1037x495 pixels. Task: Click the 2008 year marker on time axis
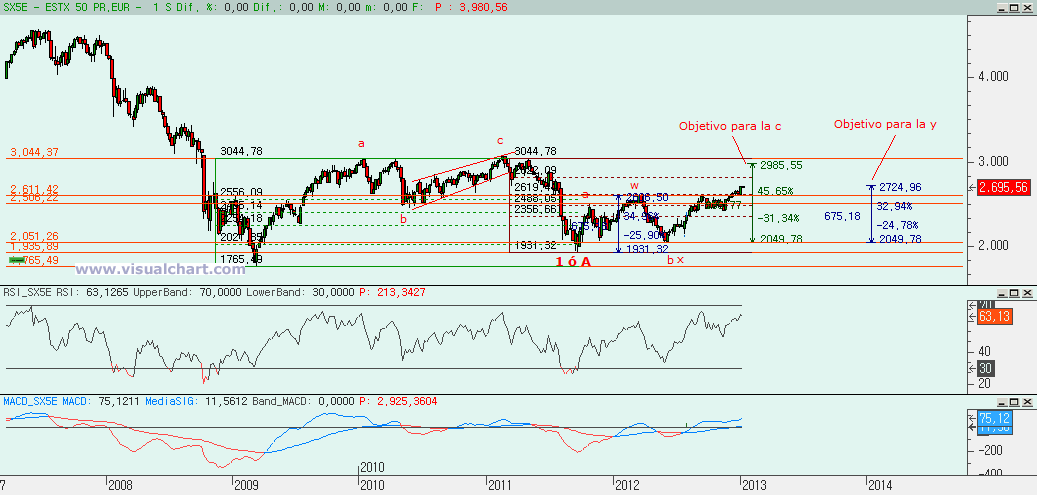click(x=120, y=485)
